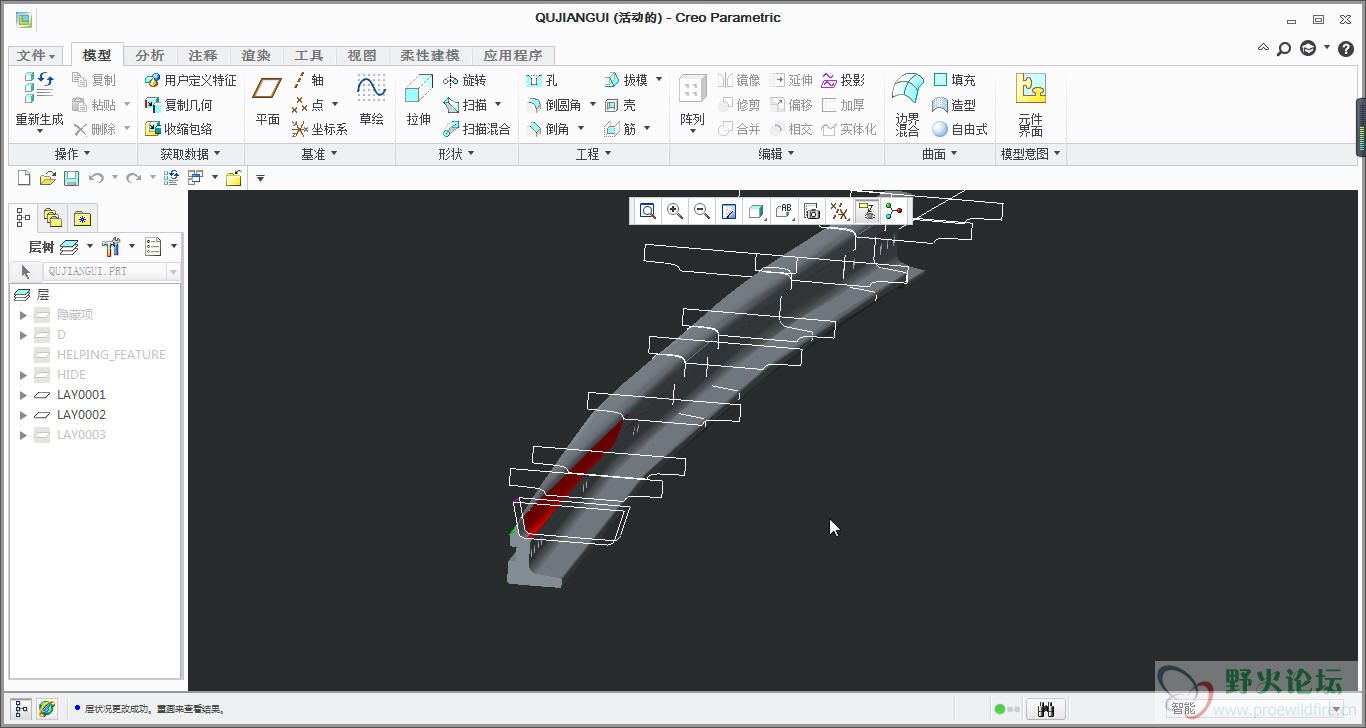The width and height of the screenshot is (1366, 728).
Task: Click the 壳 (Shell) tool
Action: pos(620,104)
